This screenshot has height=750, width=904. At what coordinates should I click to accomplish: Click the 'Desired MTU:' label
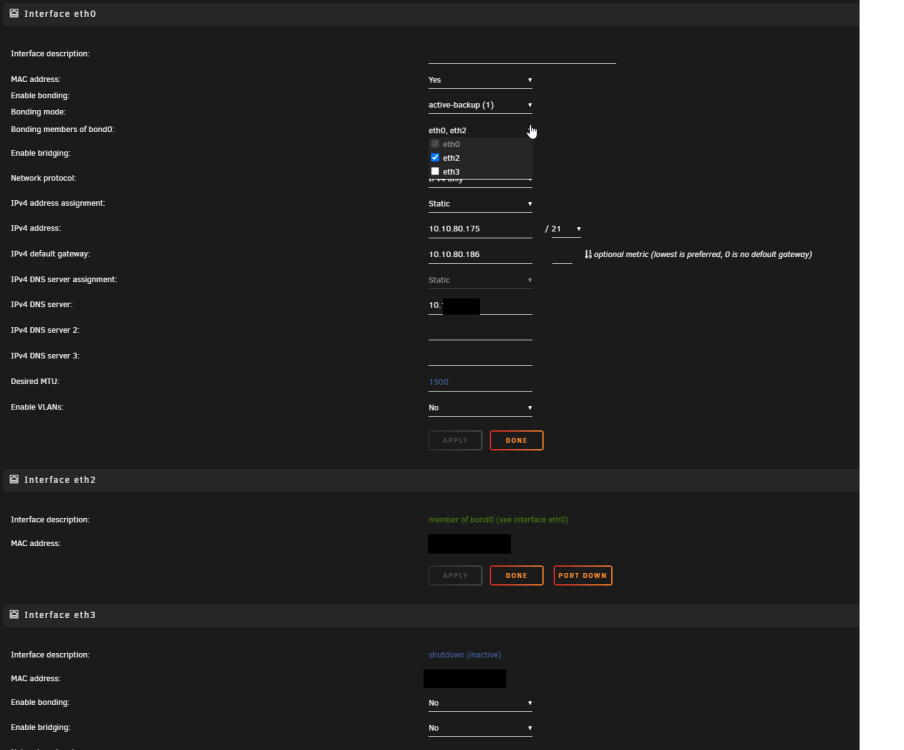point(35,382)
